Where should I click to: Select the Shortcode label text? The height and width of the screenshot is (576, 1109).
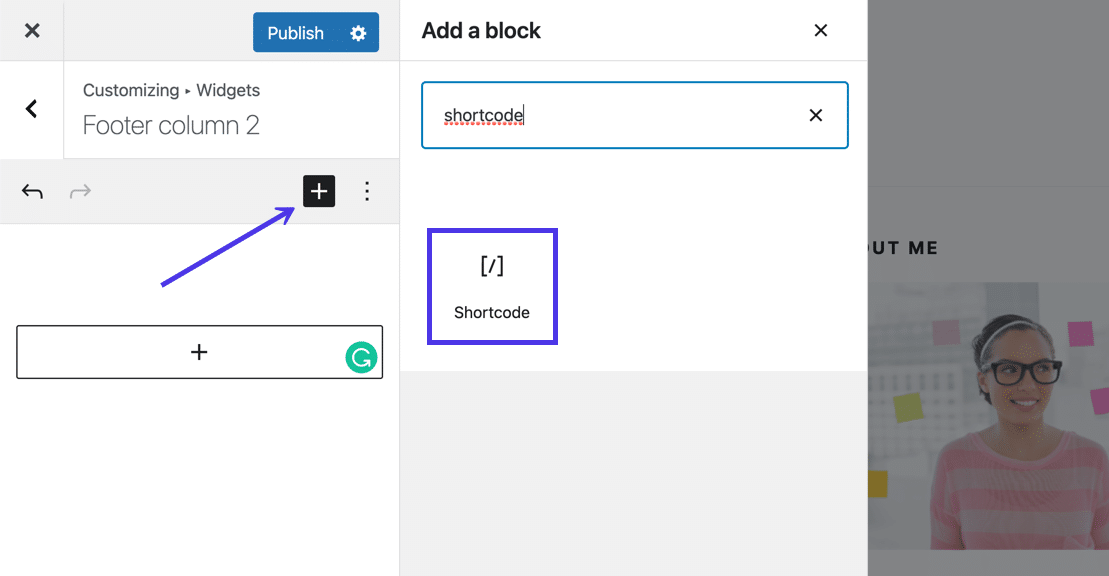492,312
